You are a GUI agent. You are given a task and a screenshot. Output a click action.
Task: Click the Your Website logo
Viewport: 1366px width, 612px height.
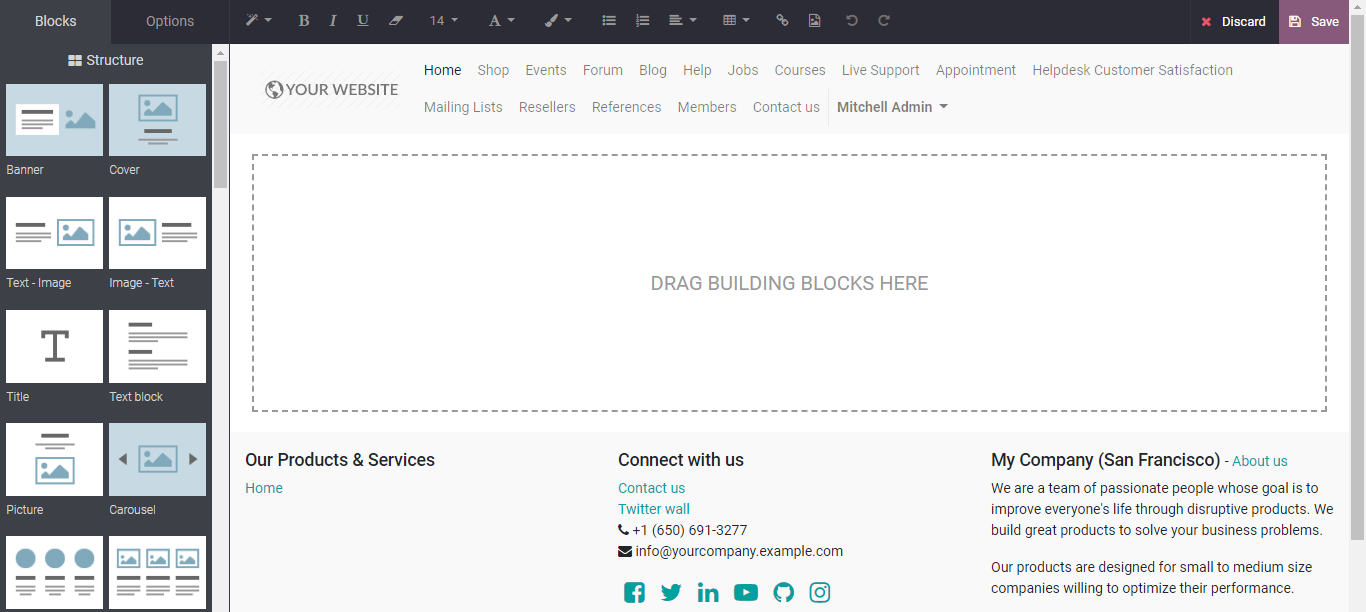point(331,89)
